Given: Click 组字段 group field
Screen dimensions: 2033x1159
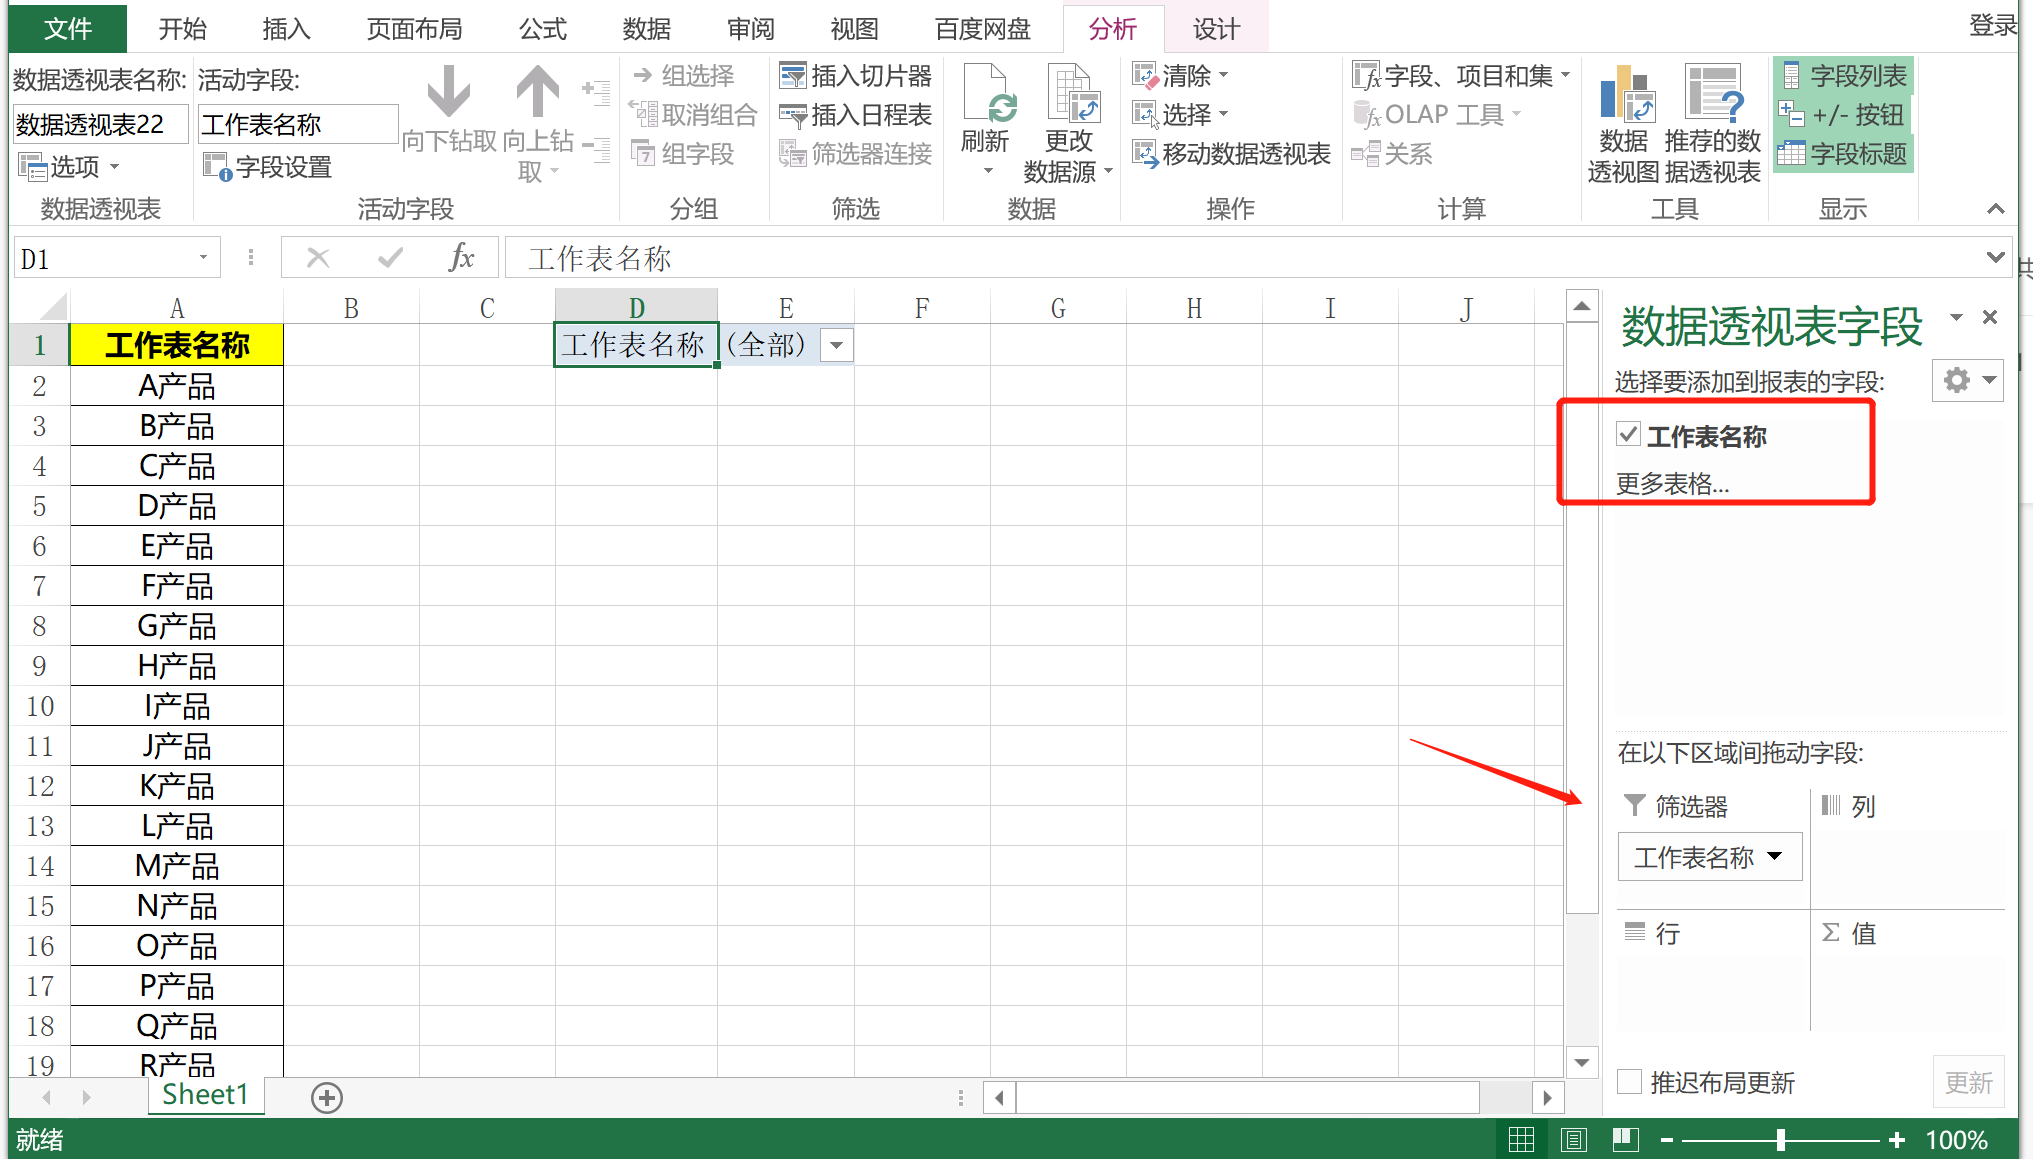Looking at the screenshot, I should pos(683,154).
